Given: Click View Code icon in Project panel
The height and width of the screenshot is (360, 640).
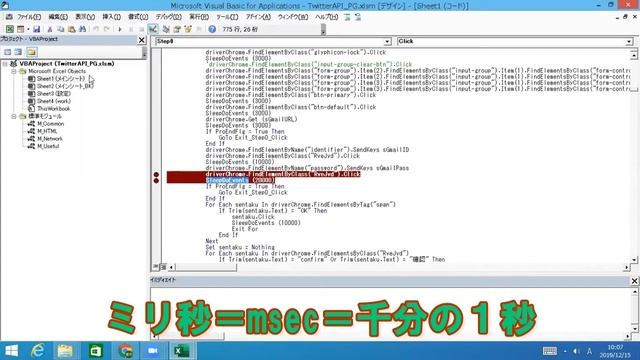Looking at the screenshot, I should coord(7,52).
